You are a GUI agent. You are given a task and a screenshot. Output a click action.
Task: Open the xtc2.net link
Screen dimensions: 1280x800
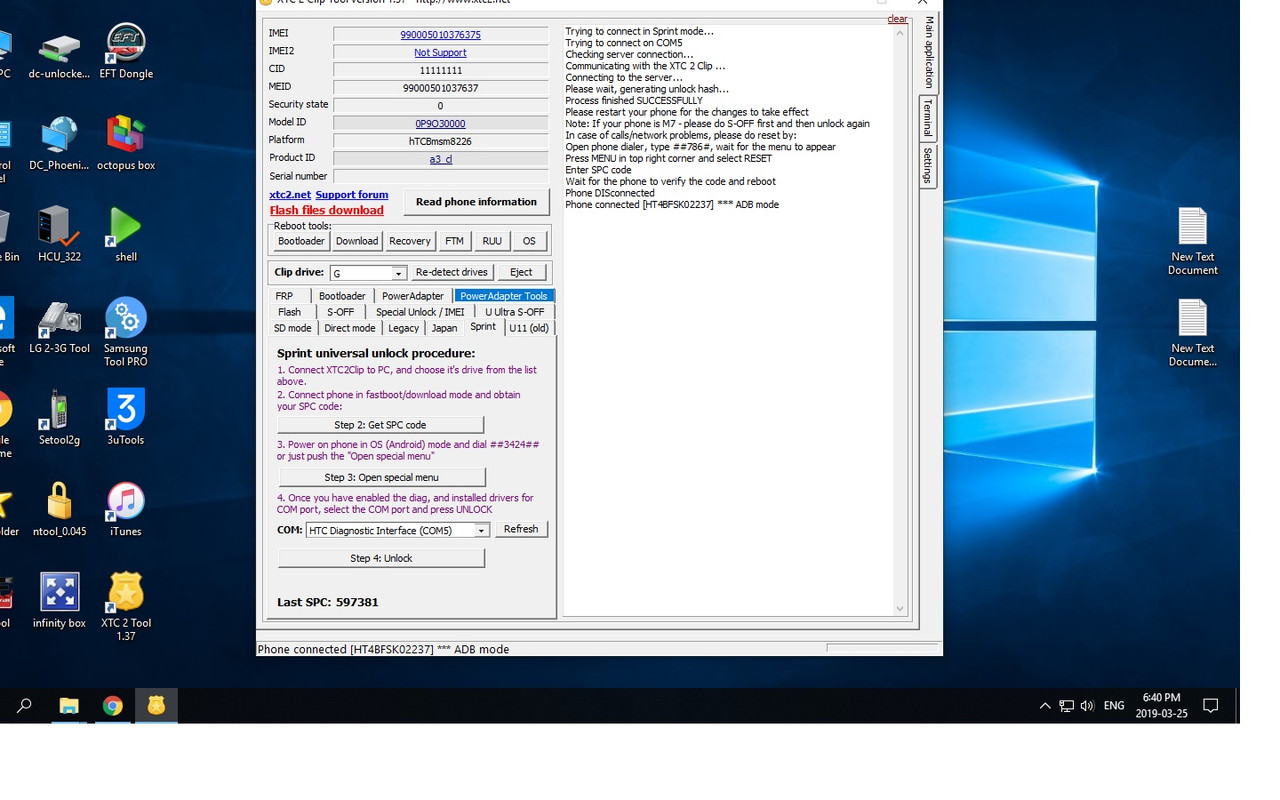pos(290,195)
